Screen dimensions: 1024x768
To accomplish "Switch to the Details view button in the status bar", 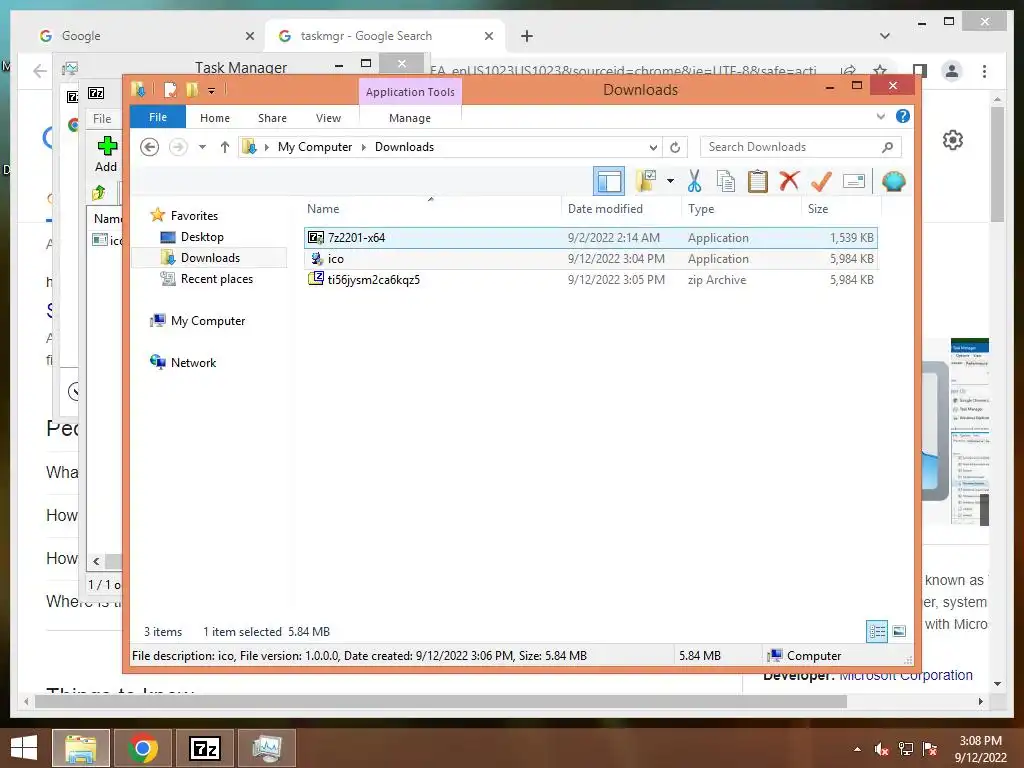I will [x=876, y=631].
